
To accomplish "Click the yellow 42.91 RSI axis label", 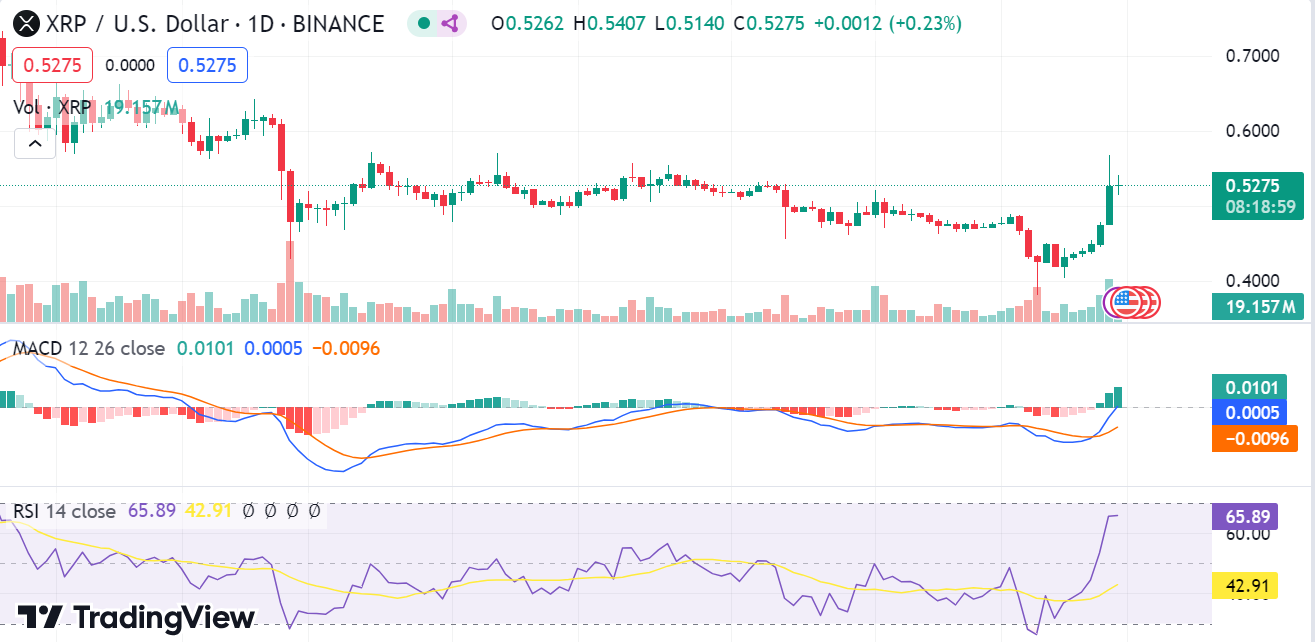I will click(x=1245, y=585).
